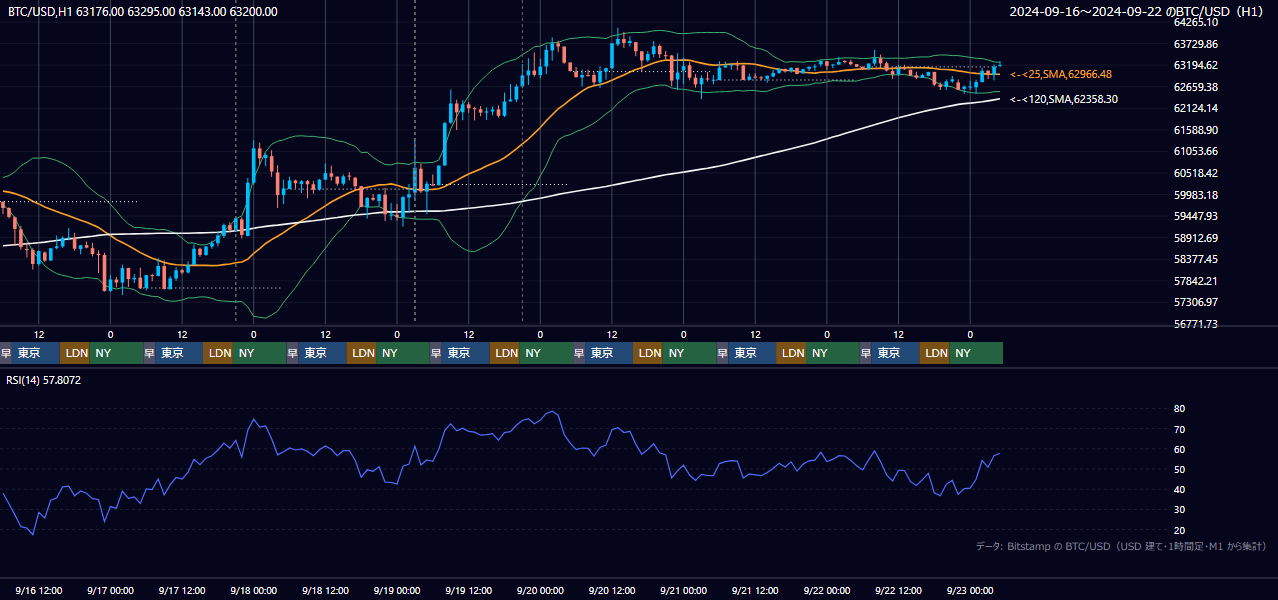Click the 9/23 00:00 date label

pyautogui.click(x=971, y=590)
